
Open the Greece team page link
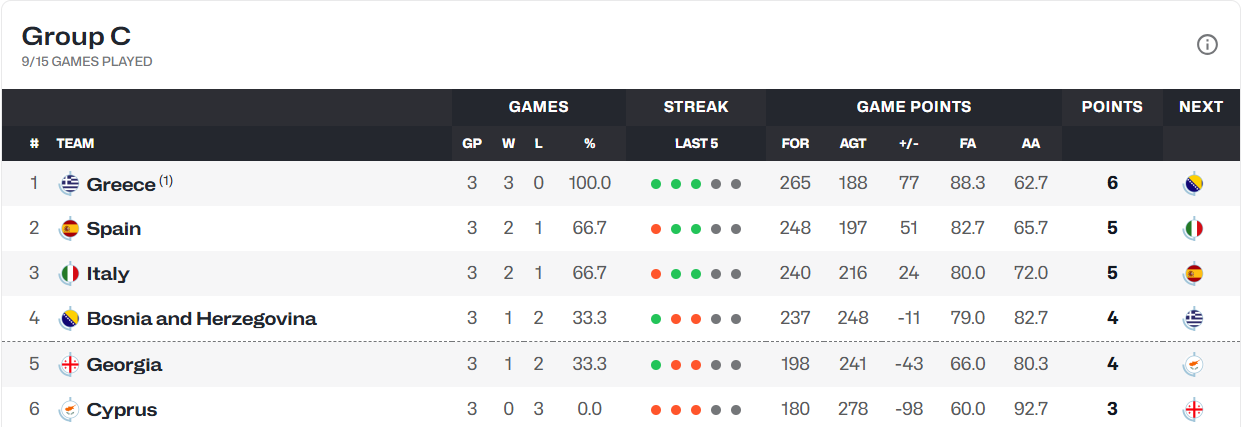click(x=121, y=184)
